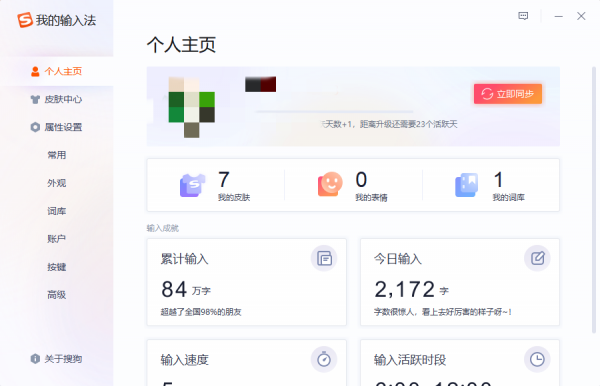Click the 个人主页 person icon
Screen dimensions: 600x386
pyautogui.click(x=35, y=72)
